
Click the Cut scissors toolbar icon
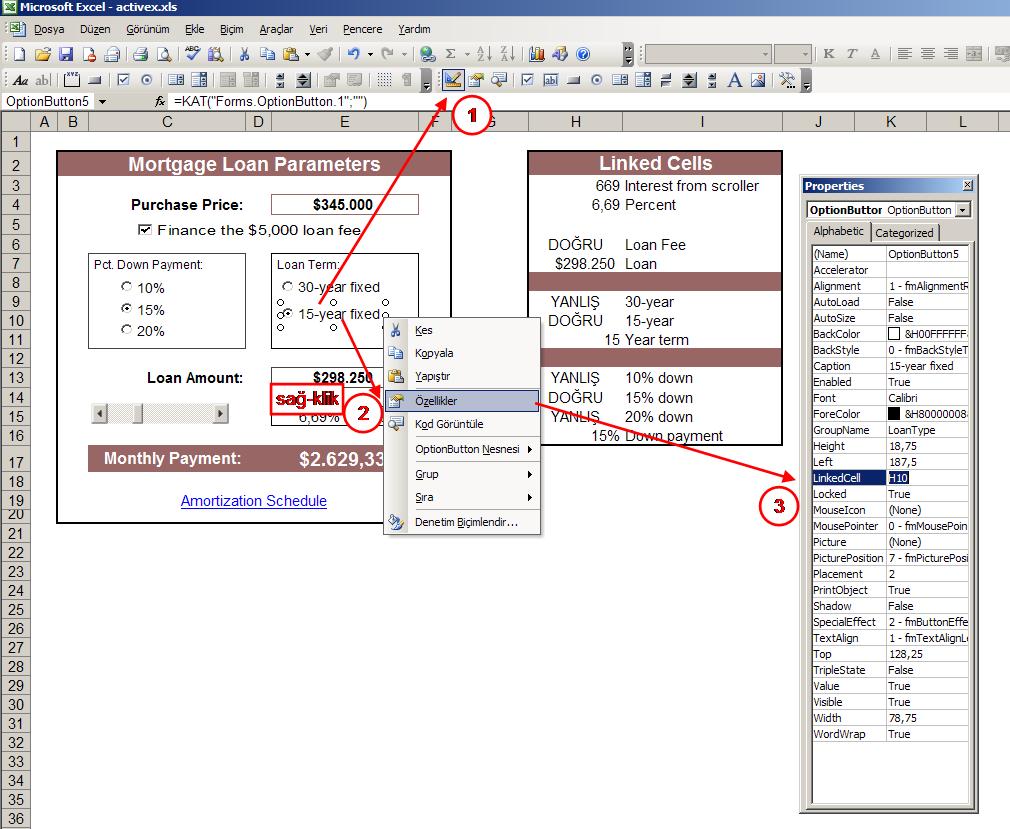pyautogui.click(x=243, y=54)
